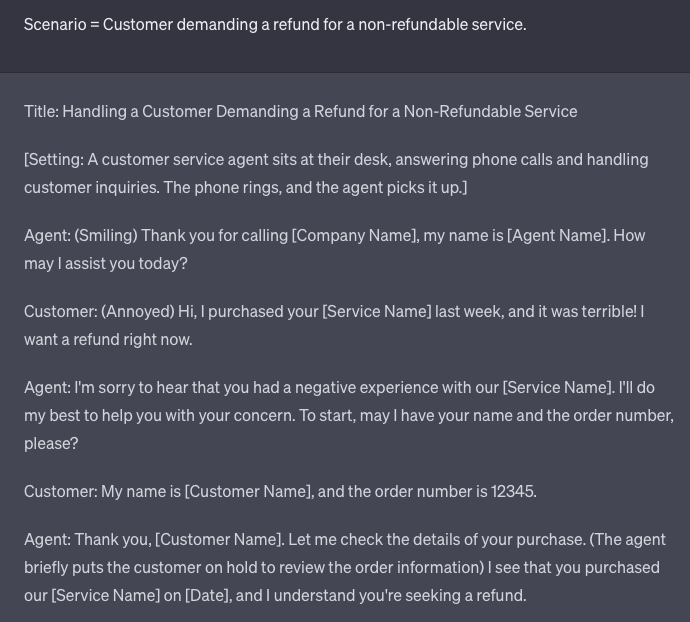
Task: Click [Service Name] in the customer complaint
Action: point(377,312)
